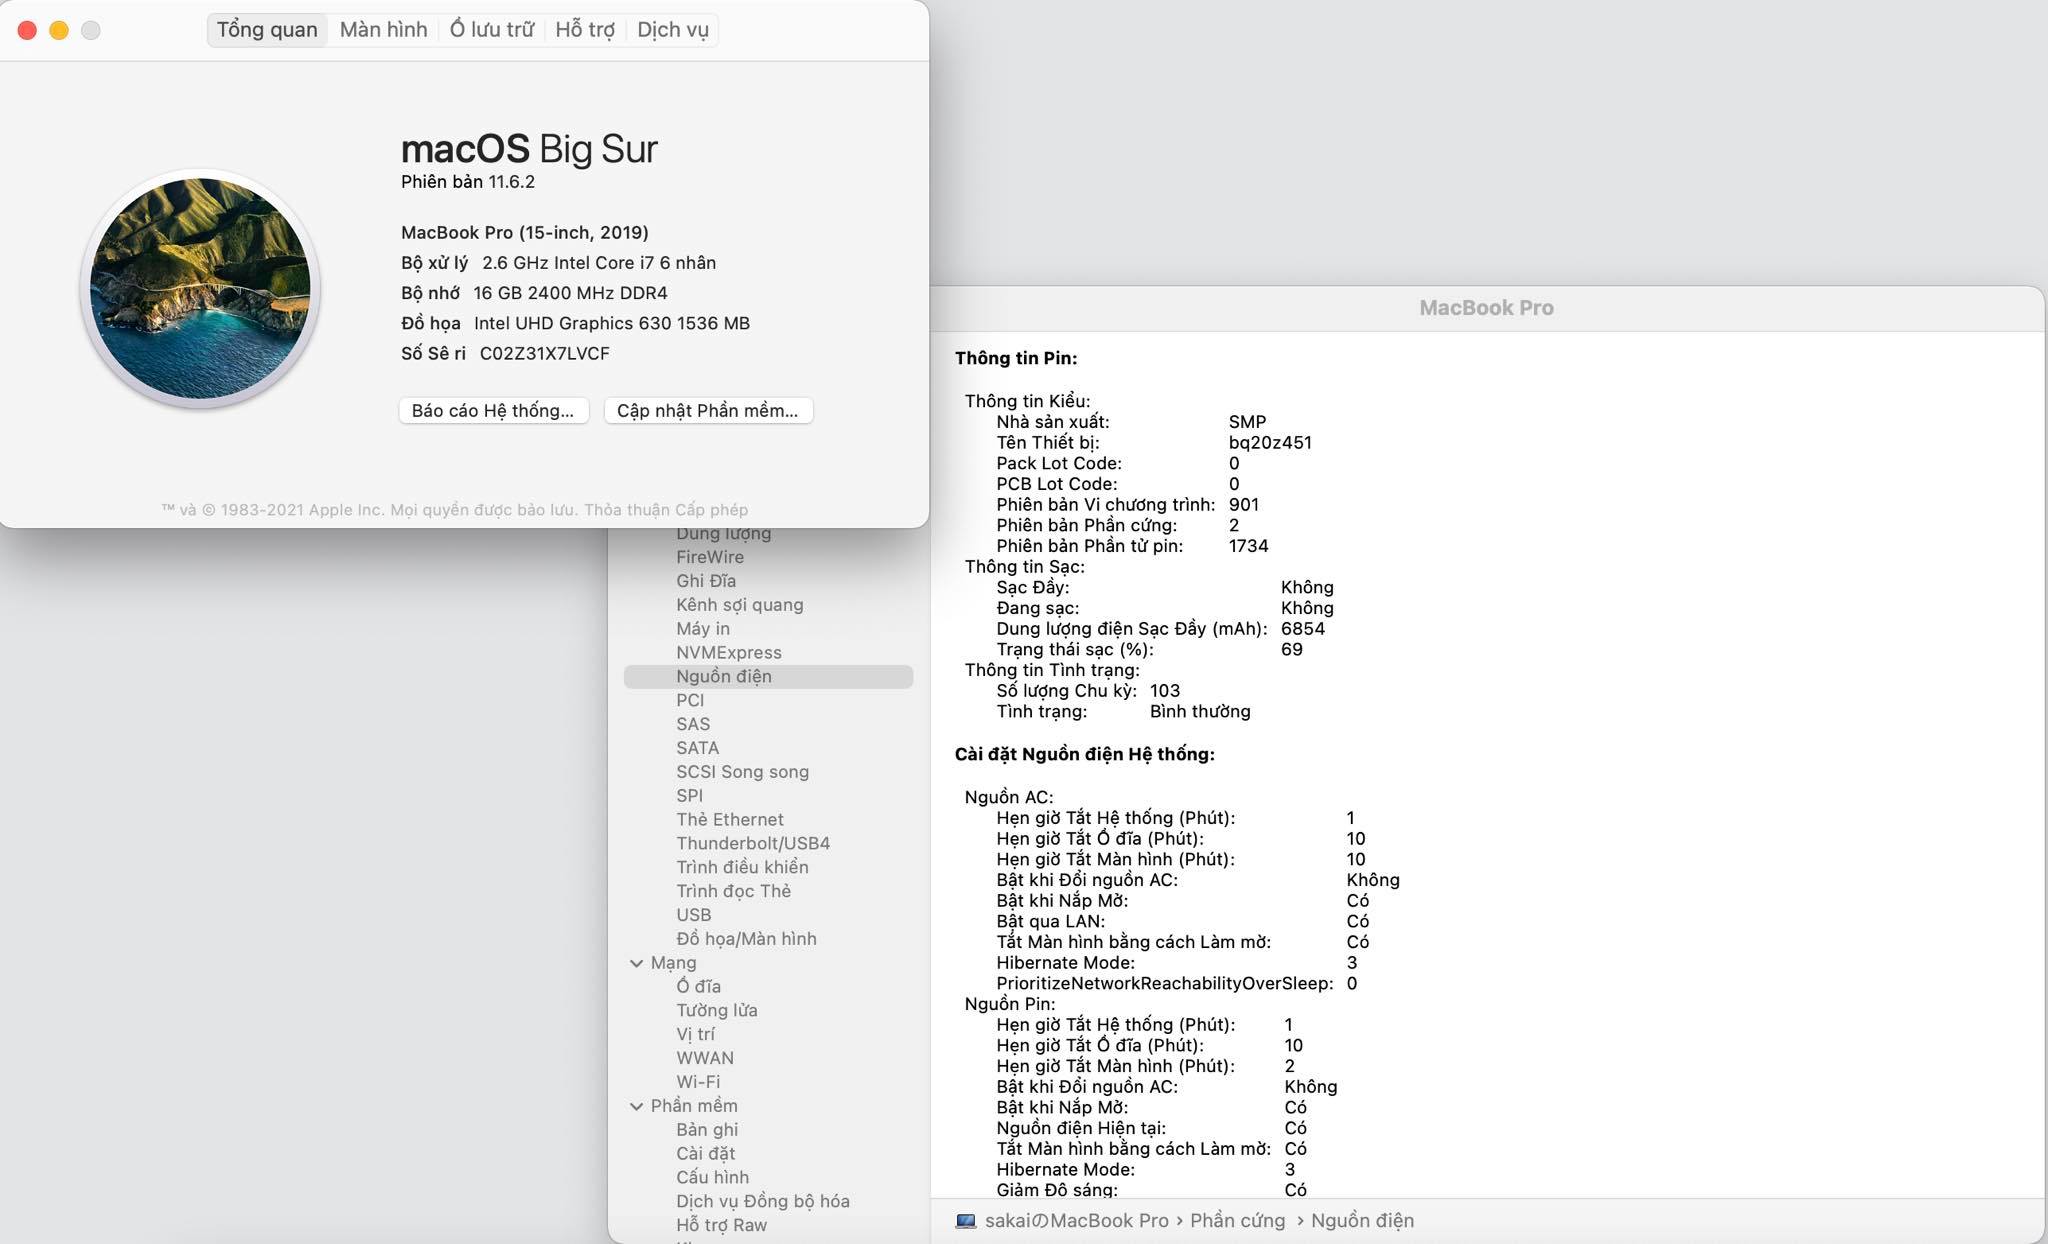
Task: Collapse the Mạng section chevron
Action: (x=636, y=963)
